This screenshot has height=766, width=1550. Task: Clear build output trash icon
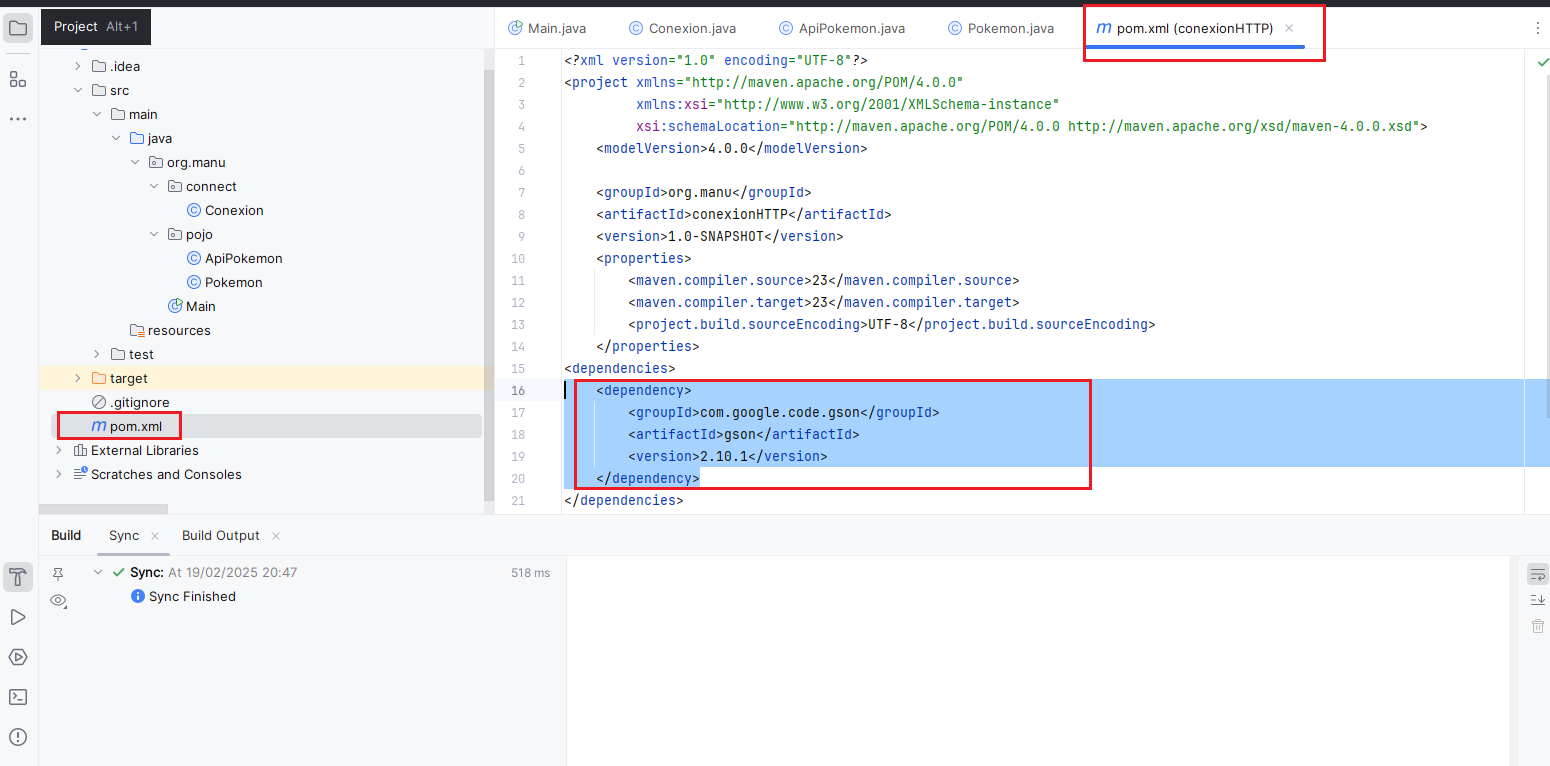pyautogui.click(x=1538, y=626)
